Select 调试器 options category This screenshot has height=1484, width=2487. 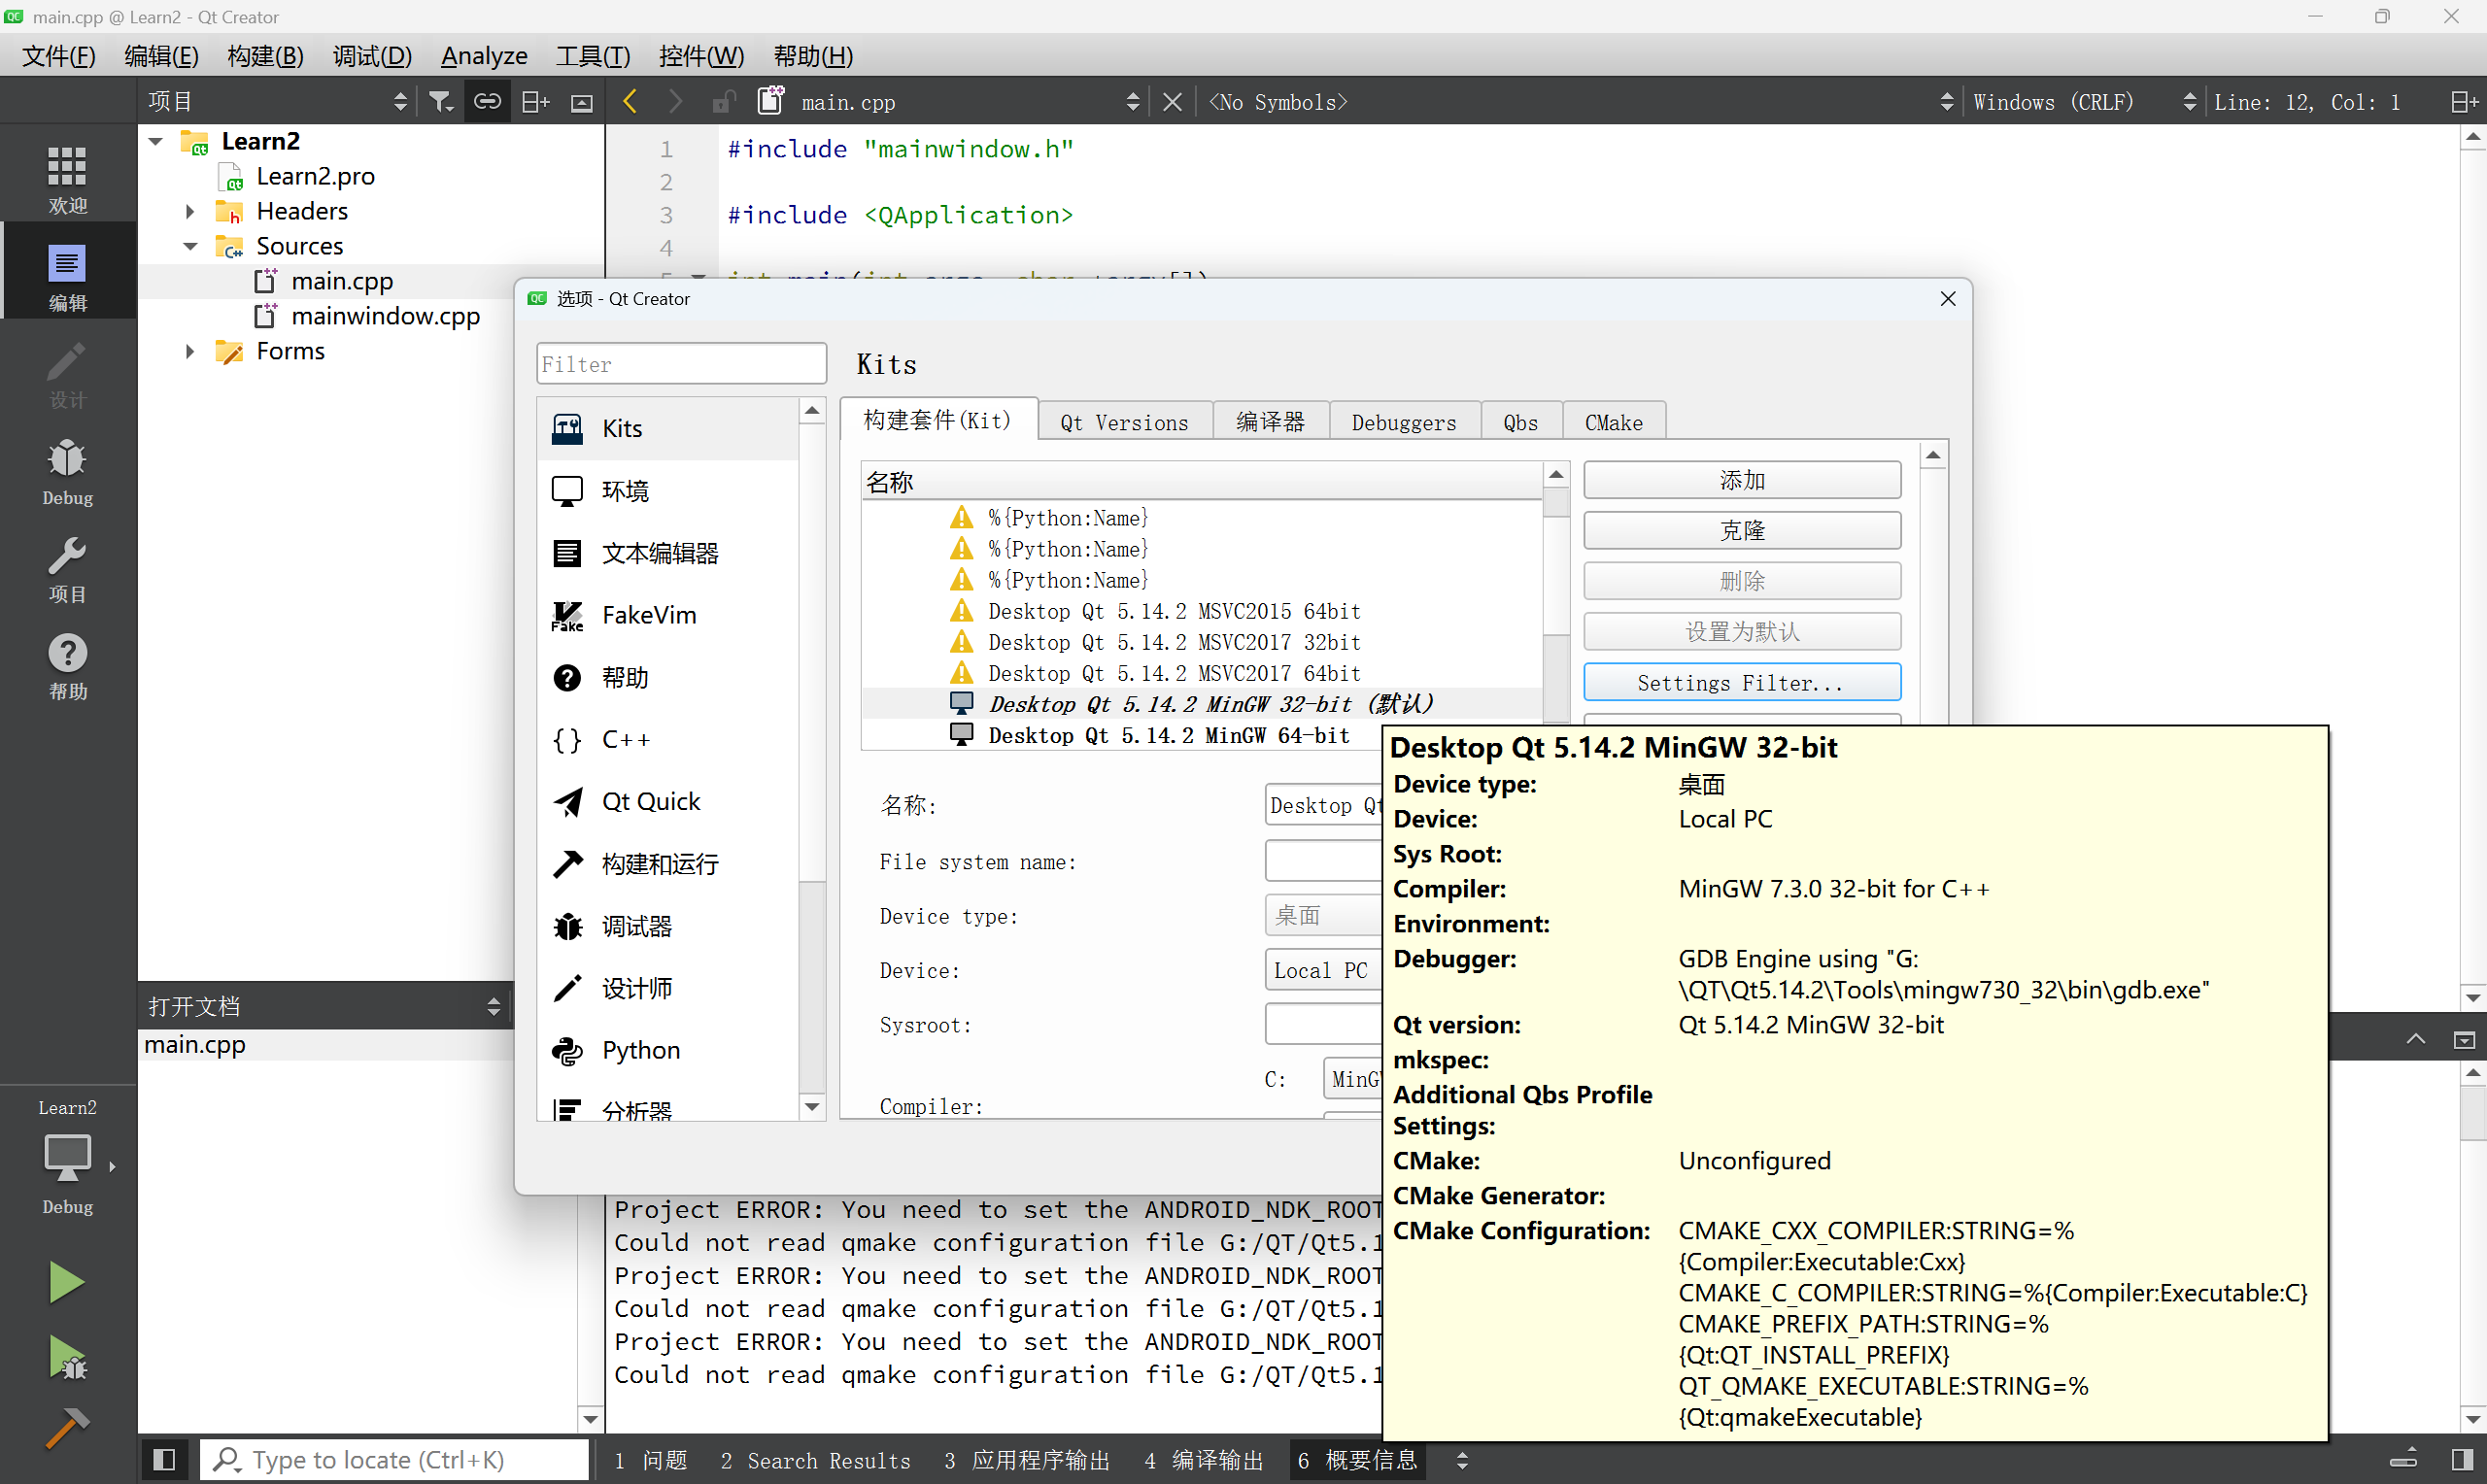pos(667,926)
